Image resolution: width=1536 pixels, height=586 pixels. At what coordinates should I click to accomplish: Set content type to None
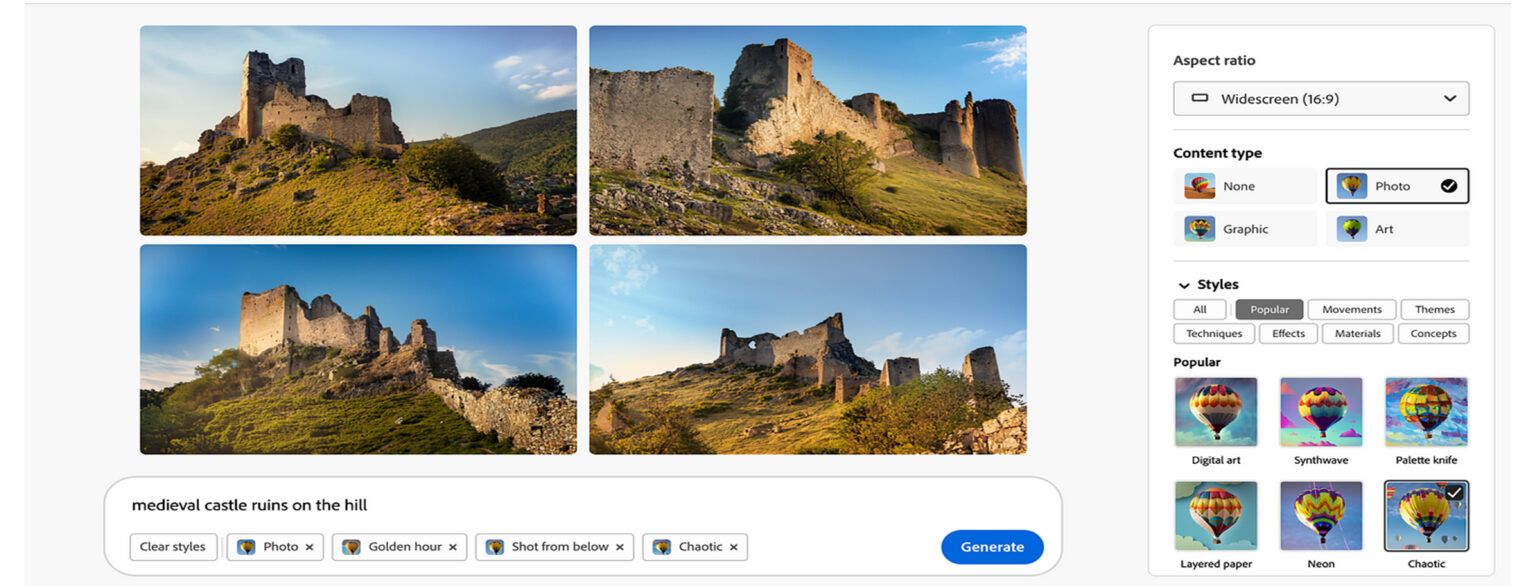(x=1244, y=186)
